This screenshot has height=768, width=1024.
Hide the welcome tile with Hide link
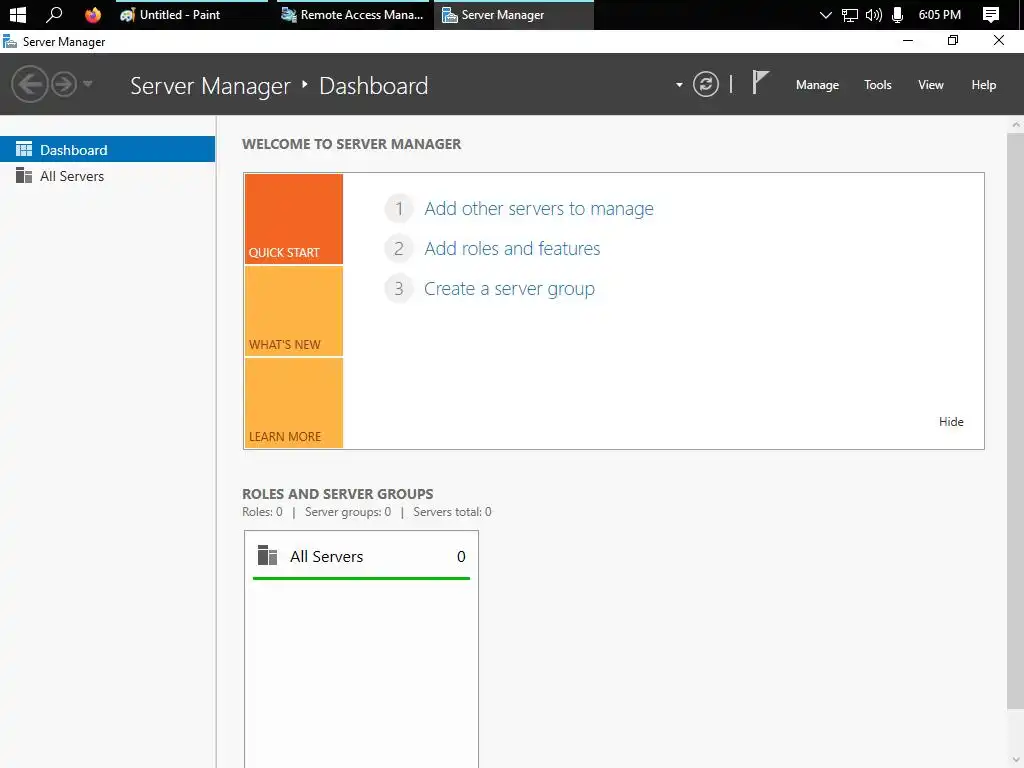coord(950,422)
